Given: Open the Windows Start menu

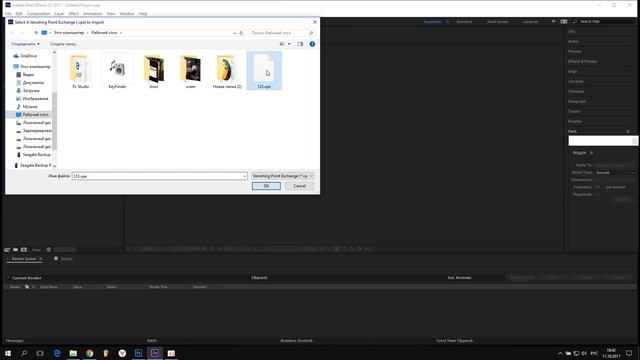Looking at the screenshot, I should tap(8, 353).
